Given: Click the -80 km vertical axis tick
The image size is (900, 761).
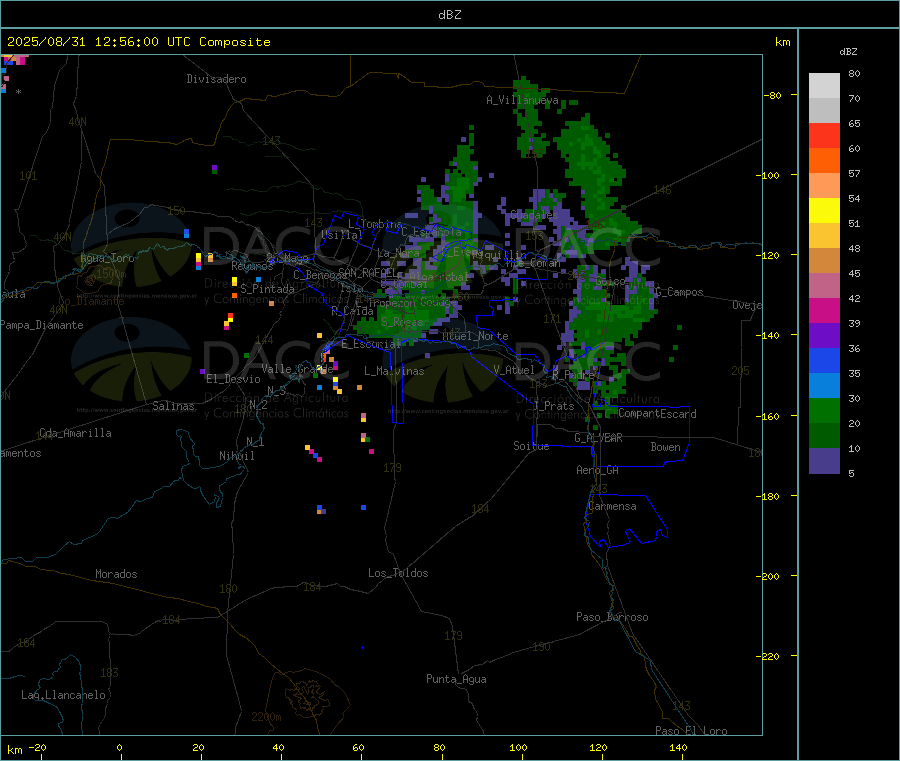Looking at the screenshot, I should click(x=771, y=95).
